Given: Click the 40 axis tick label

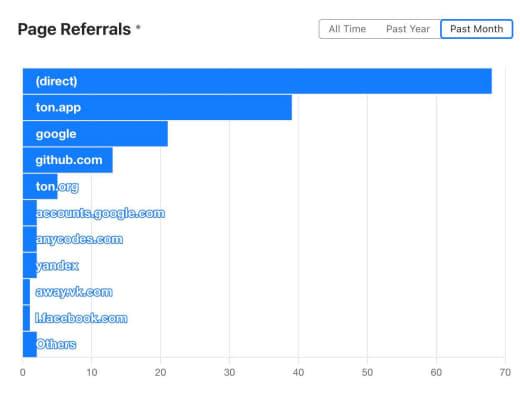Looking at the screenshot, I should [x=298, y=372].
